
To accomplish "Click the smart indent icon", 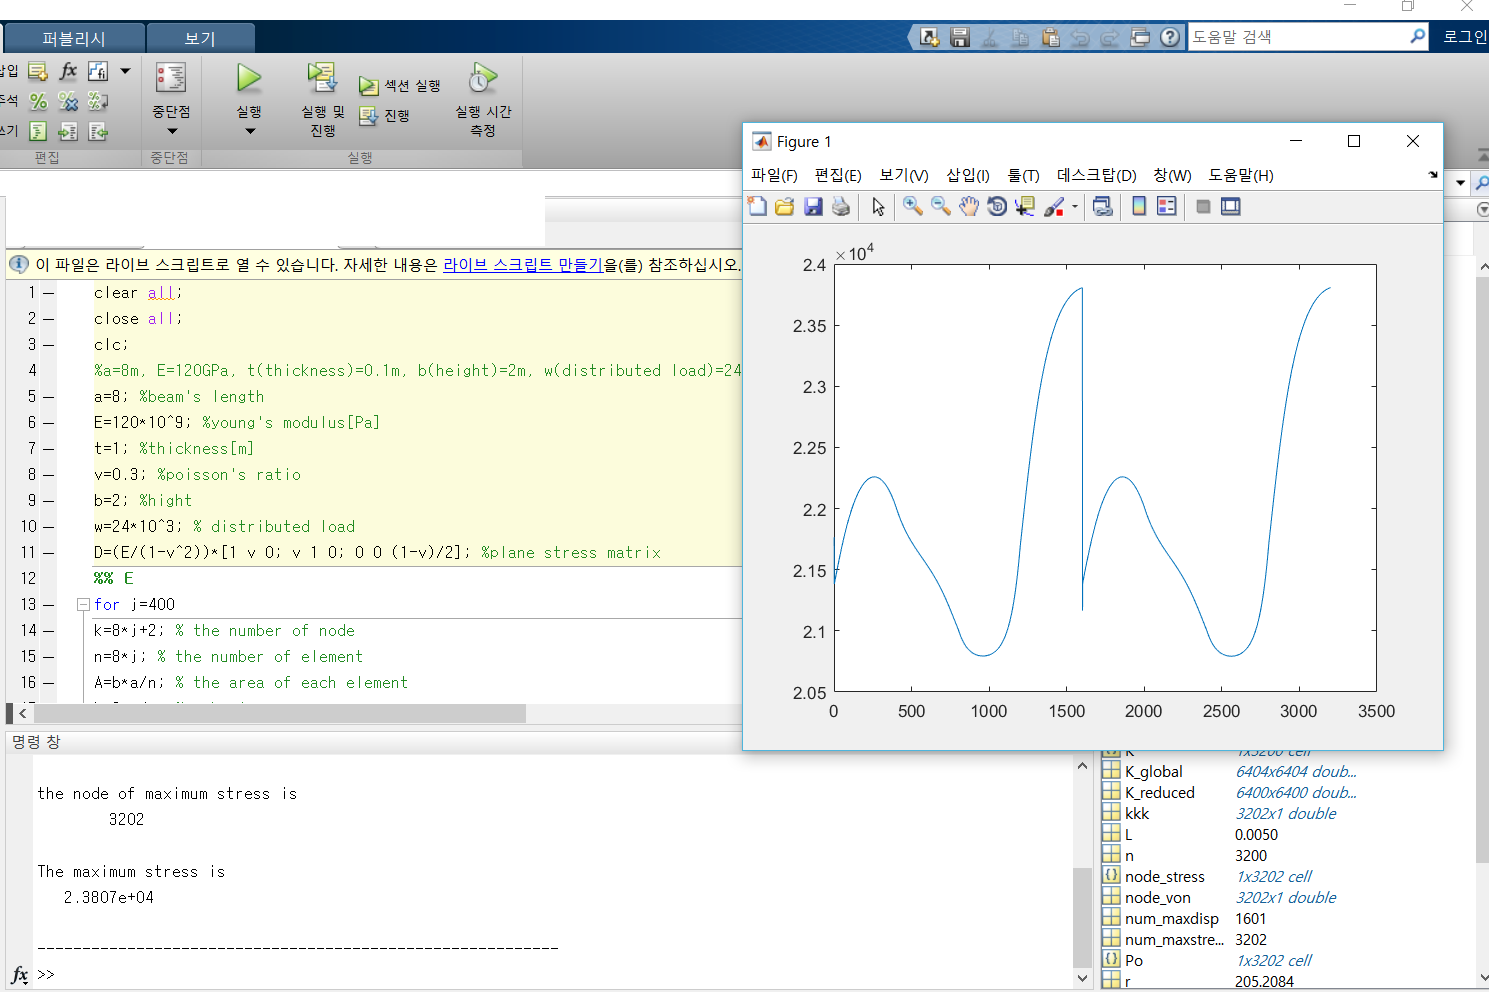I will 38,131.
